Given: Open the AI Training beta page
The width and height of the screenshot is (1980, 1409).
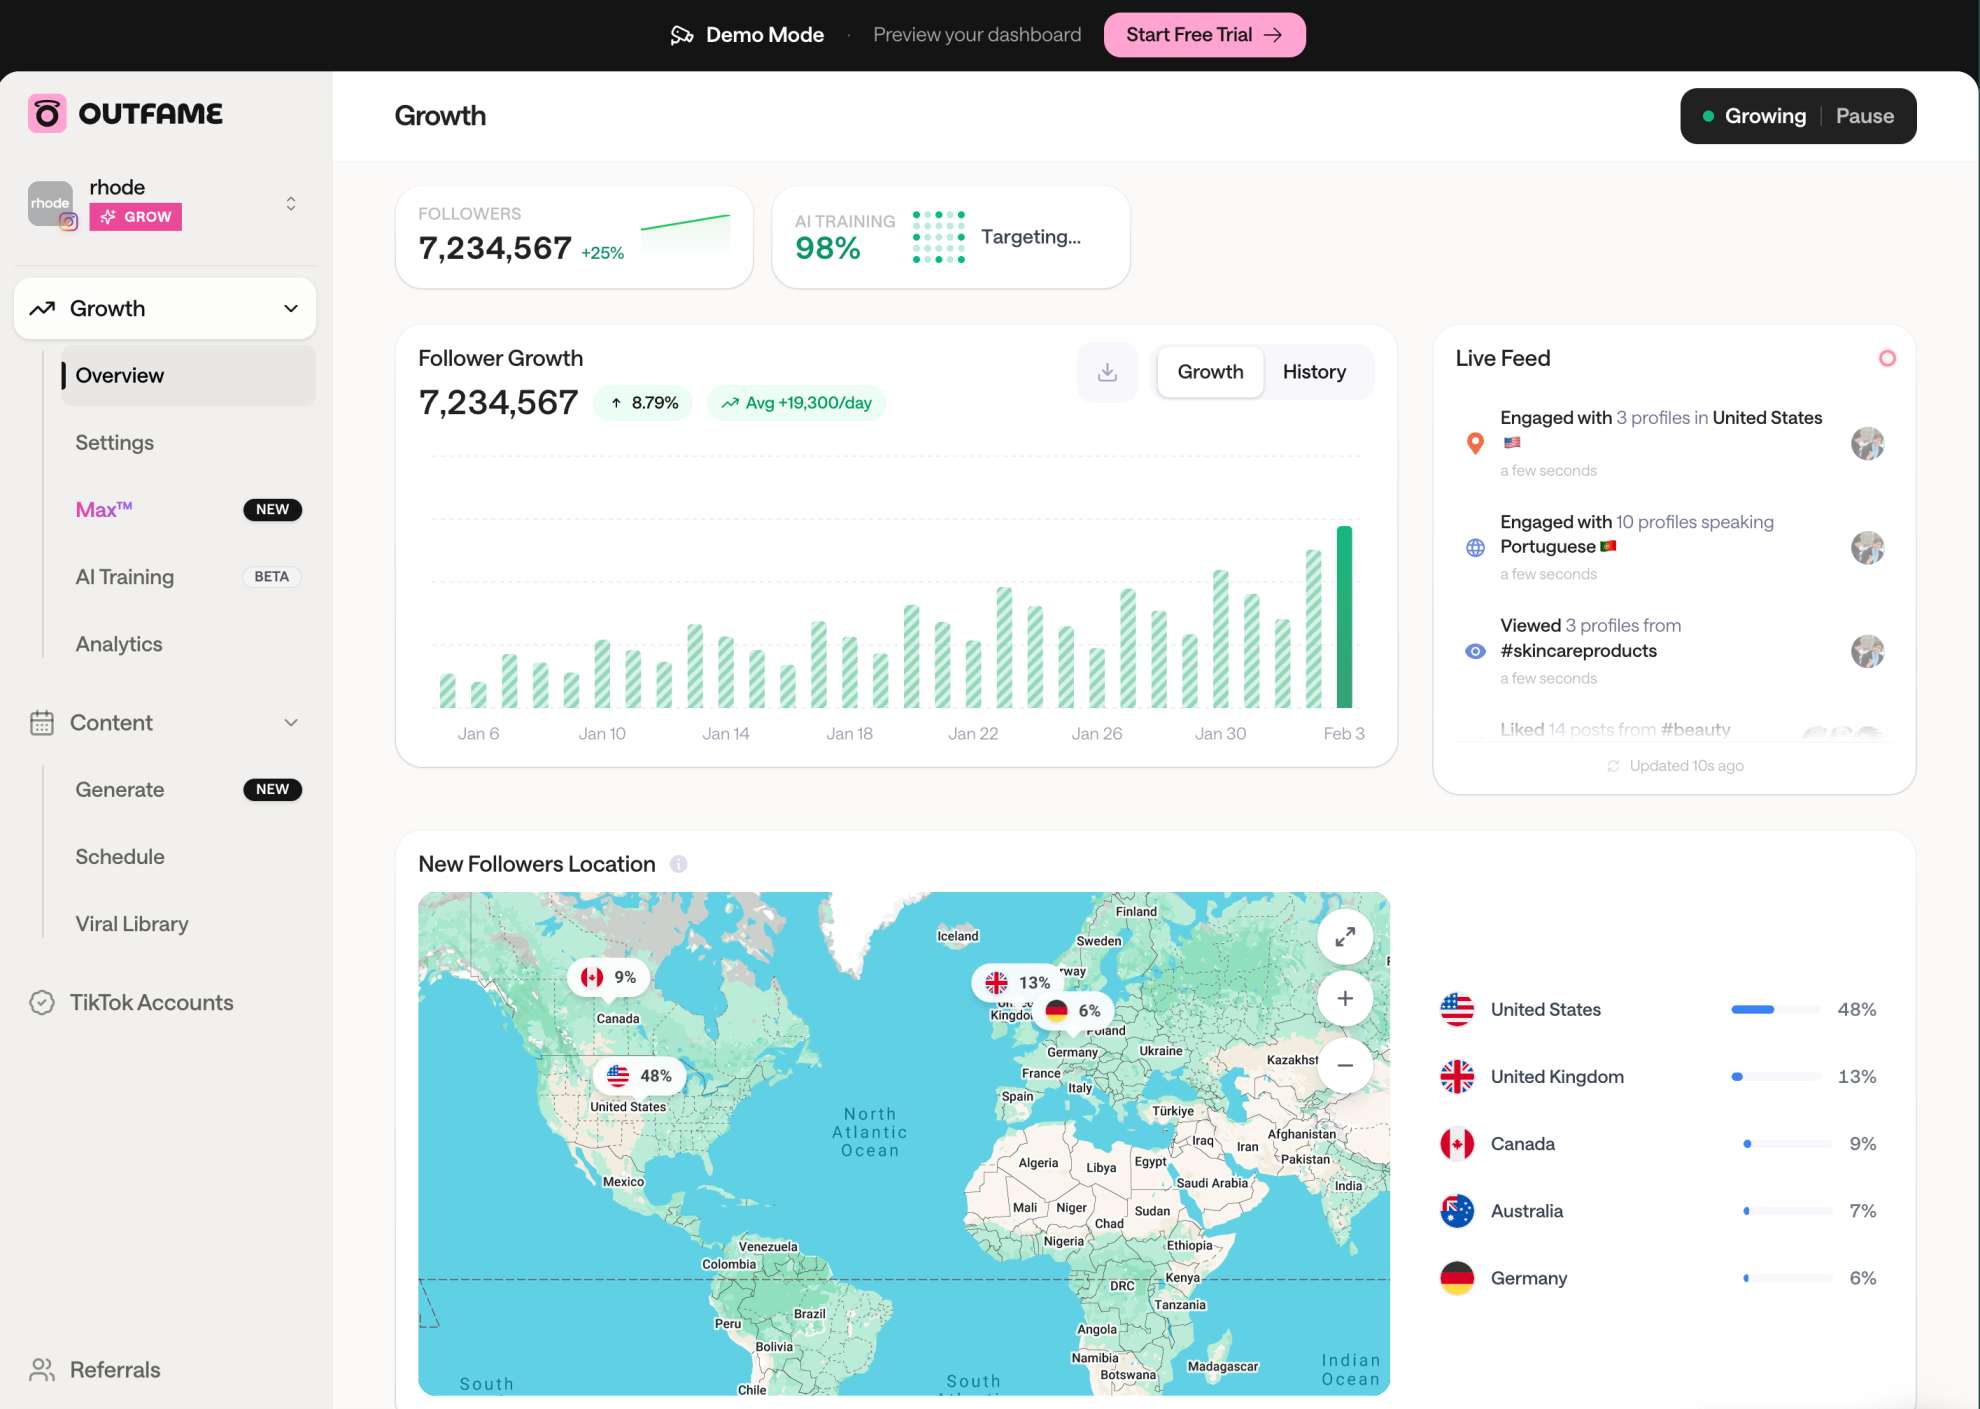Looking at the screenshot, I should pyautogui.click(x=124, y=577).
